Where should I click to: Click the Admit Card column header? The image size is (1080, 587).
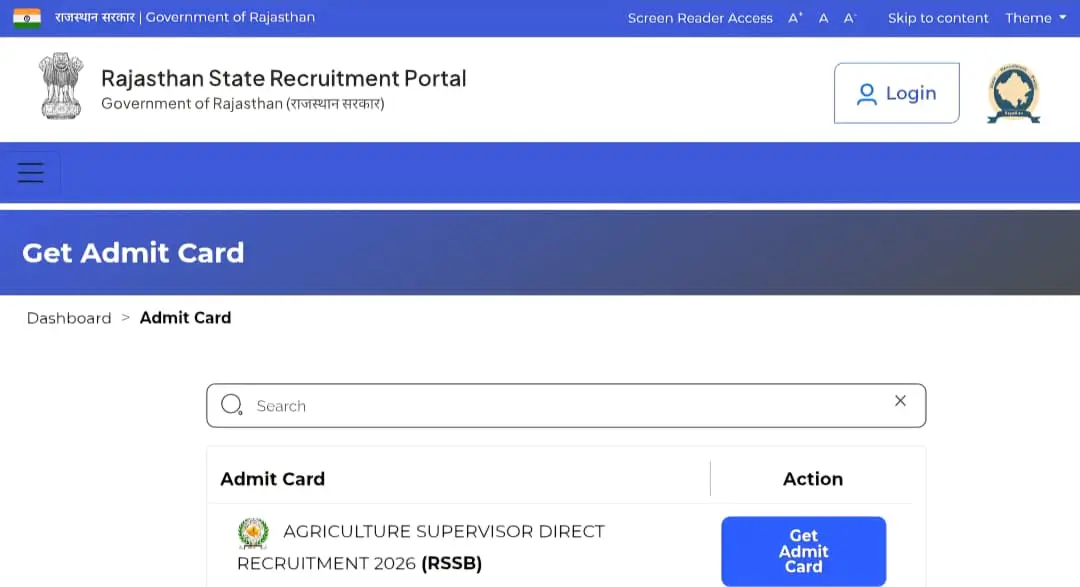click(272, 479)
